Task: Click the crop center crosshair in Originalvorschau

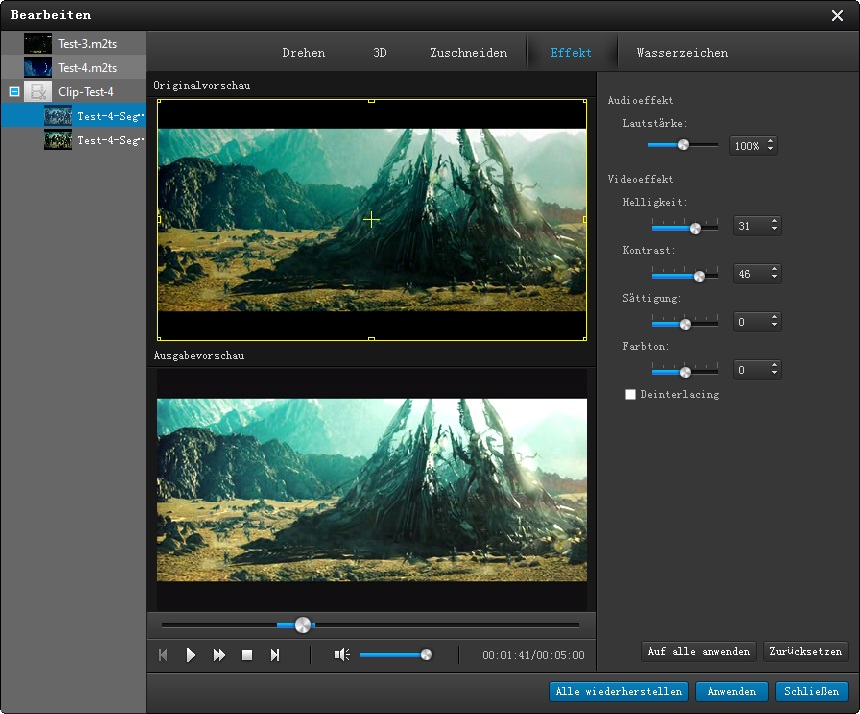Action: pos(371,220)
